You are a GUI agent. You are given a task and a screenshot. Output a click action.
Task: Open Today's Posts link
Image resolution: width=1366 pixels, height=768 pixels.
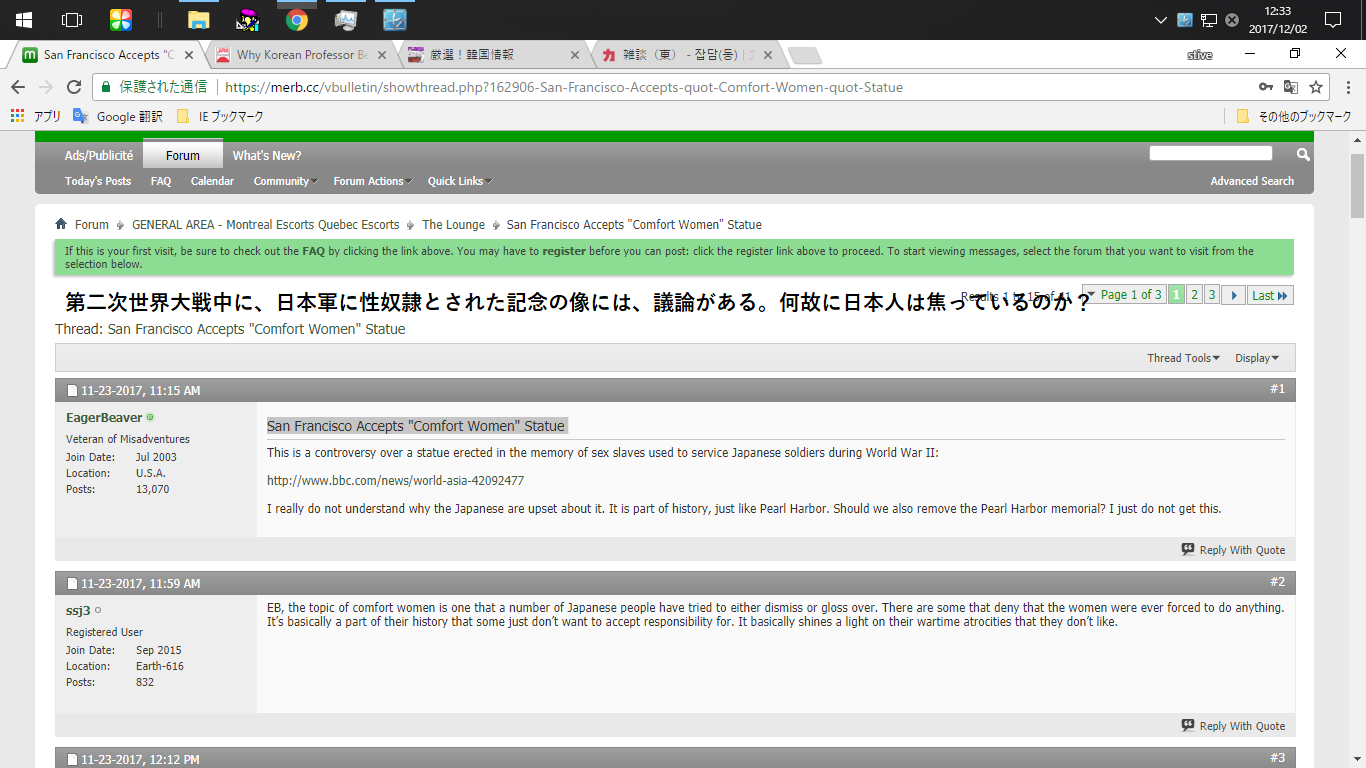point(98,181)
